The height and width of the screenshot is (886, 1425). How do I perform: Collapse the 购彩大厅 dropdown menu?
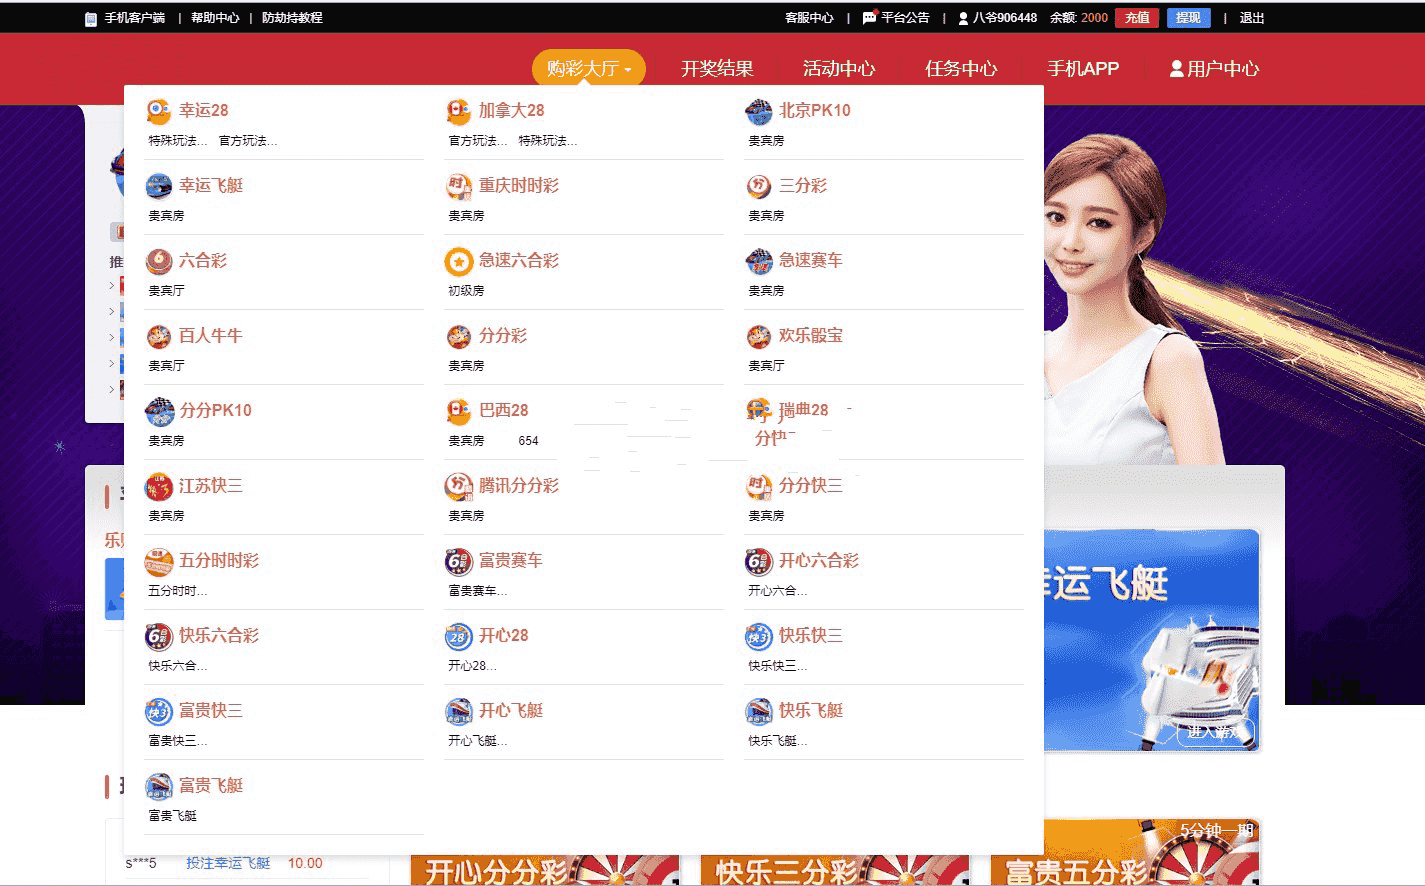pos(588,68)
